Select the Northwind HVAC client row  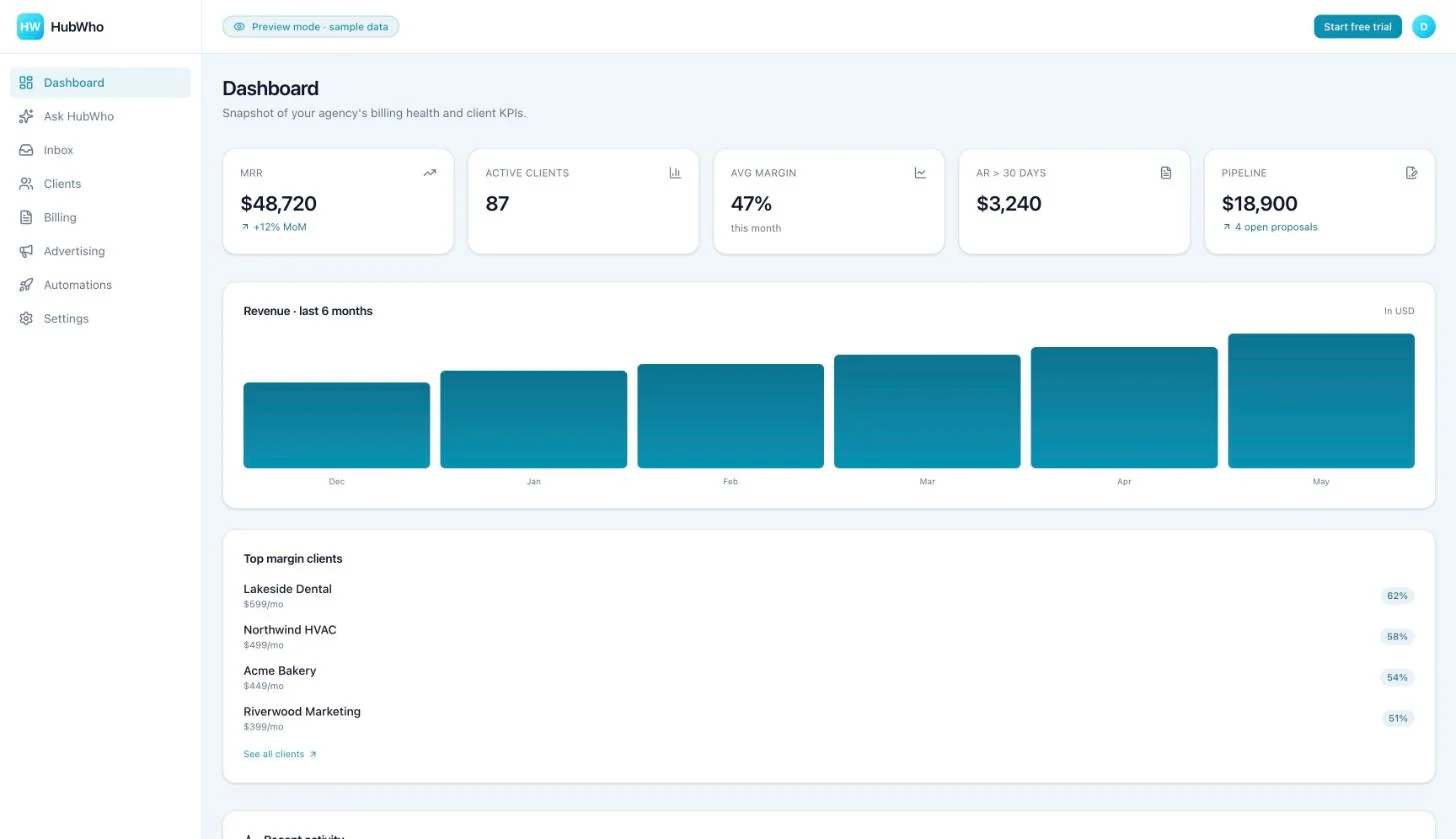coord(828,637)
